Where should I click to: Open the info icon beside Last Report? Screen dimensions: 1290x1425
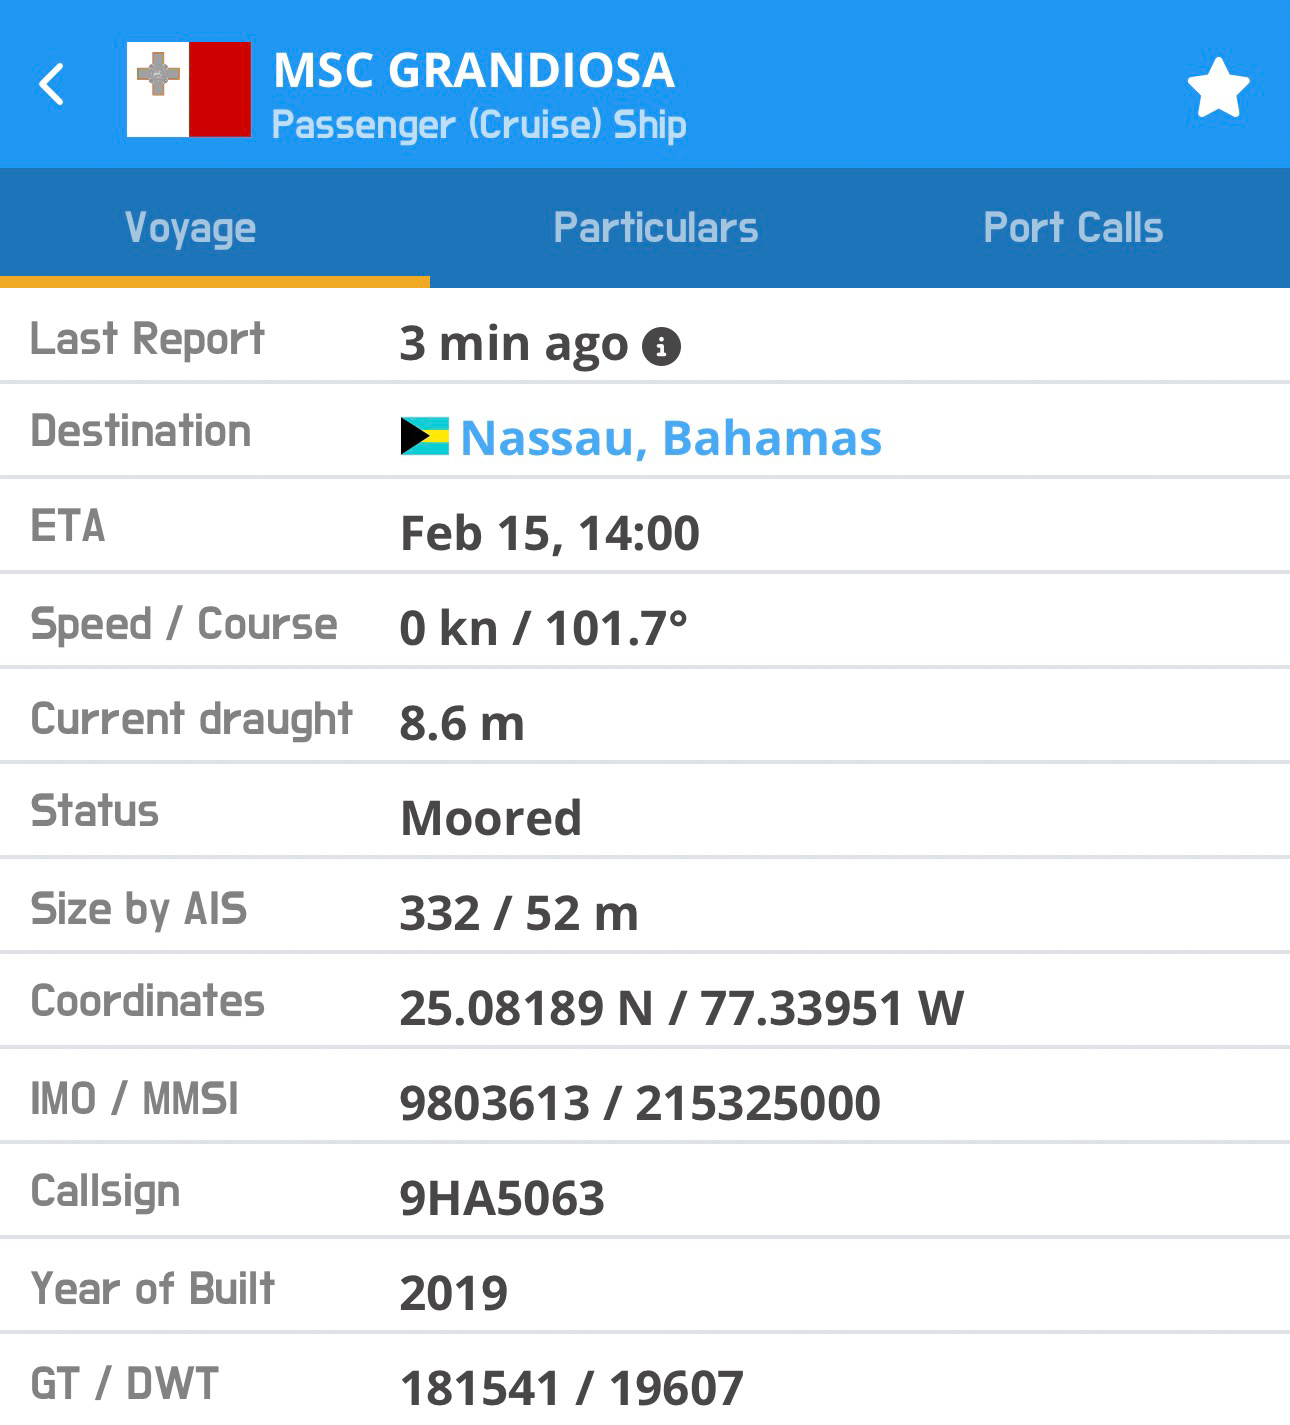click(661, 347)
